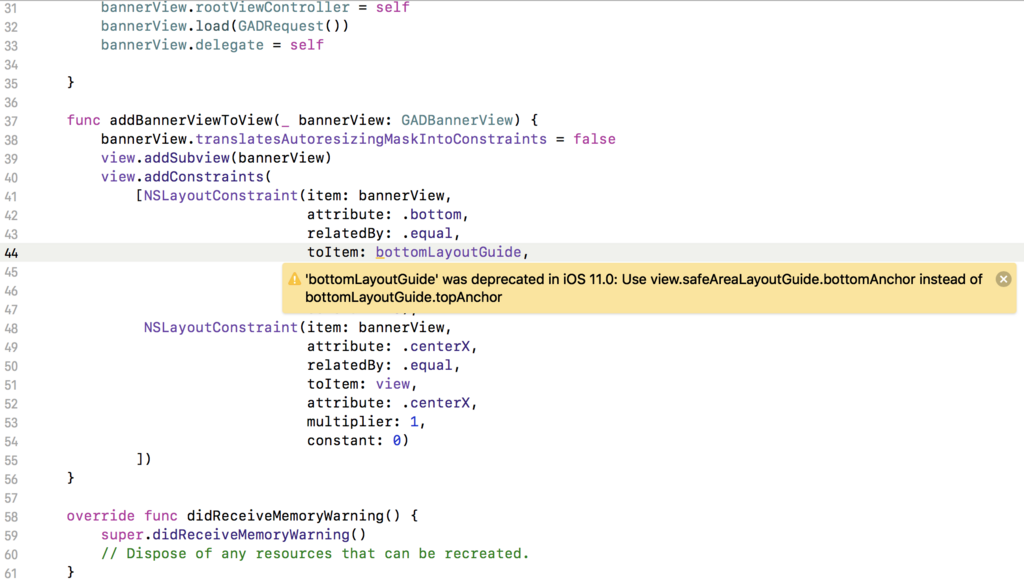
Task: Click the warning message text in banner
Action: pos(643,288)
